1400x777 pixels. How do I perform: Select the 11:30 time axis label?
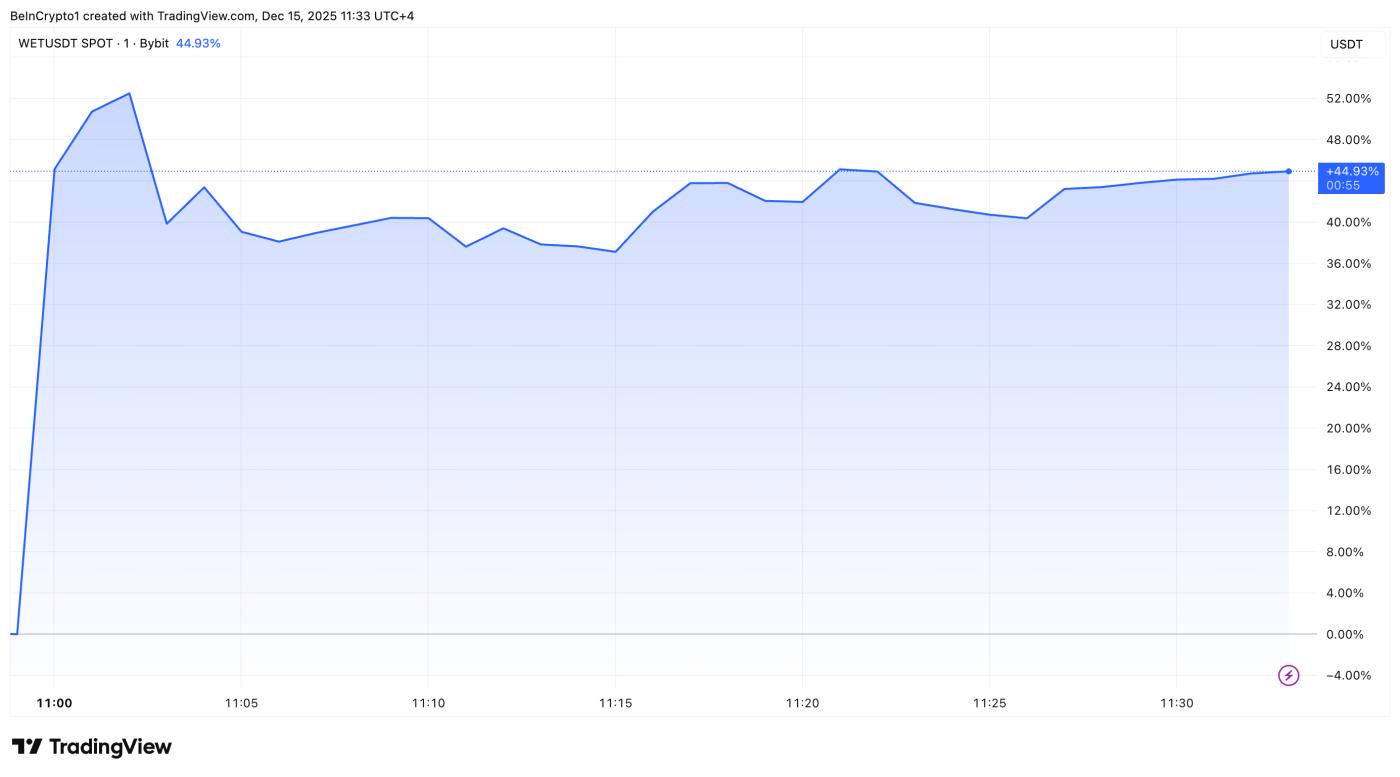pos(1176,703)
